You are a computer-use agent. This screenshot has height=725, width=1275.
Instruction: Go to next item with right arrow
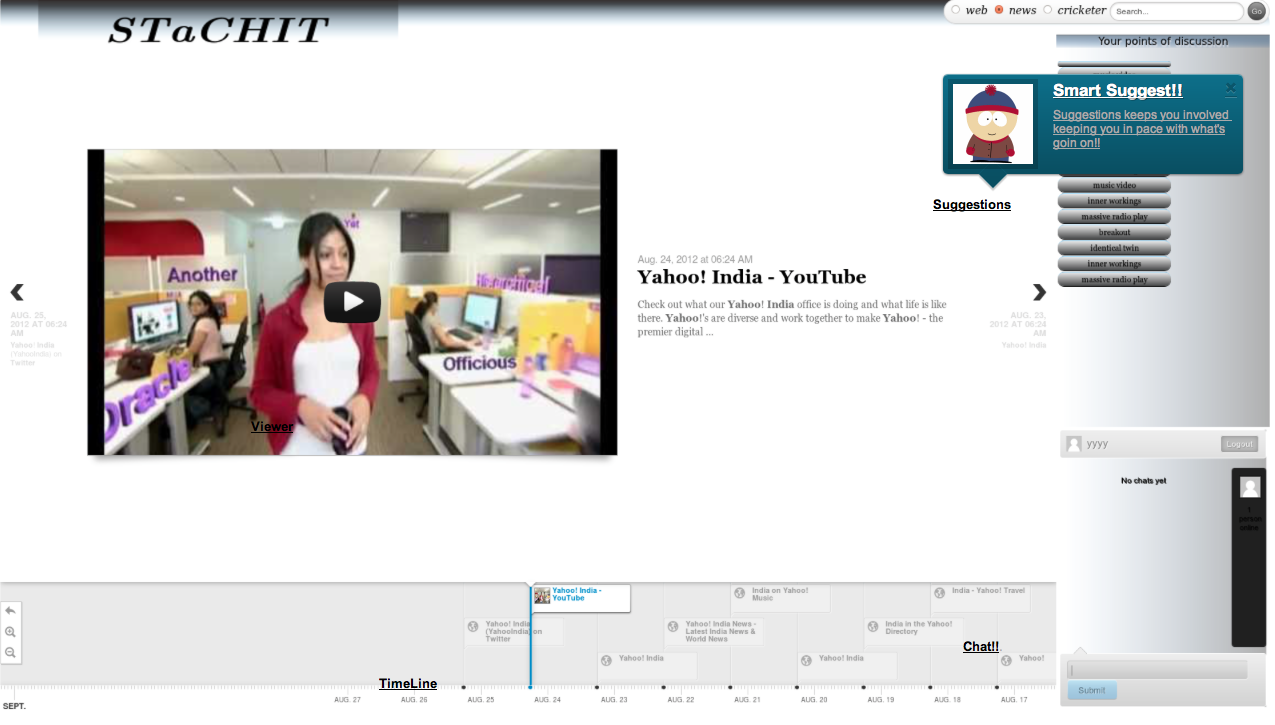[x=1039, y=292]
